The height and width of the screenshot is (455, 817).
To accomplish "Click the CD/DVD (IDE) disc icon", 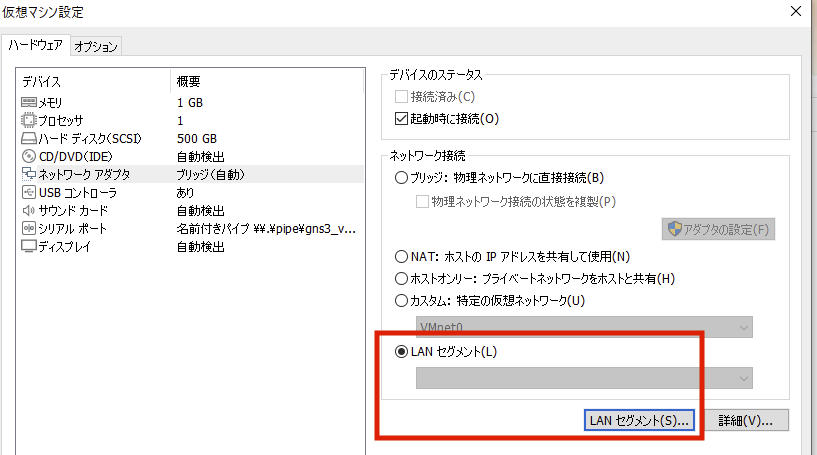I will pyautogui.click(x=29, y=156).
